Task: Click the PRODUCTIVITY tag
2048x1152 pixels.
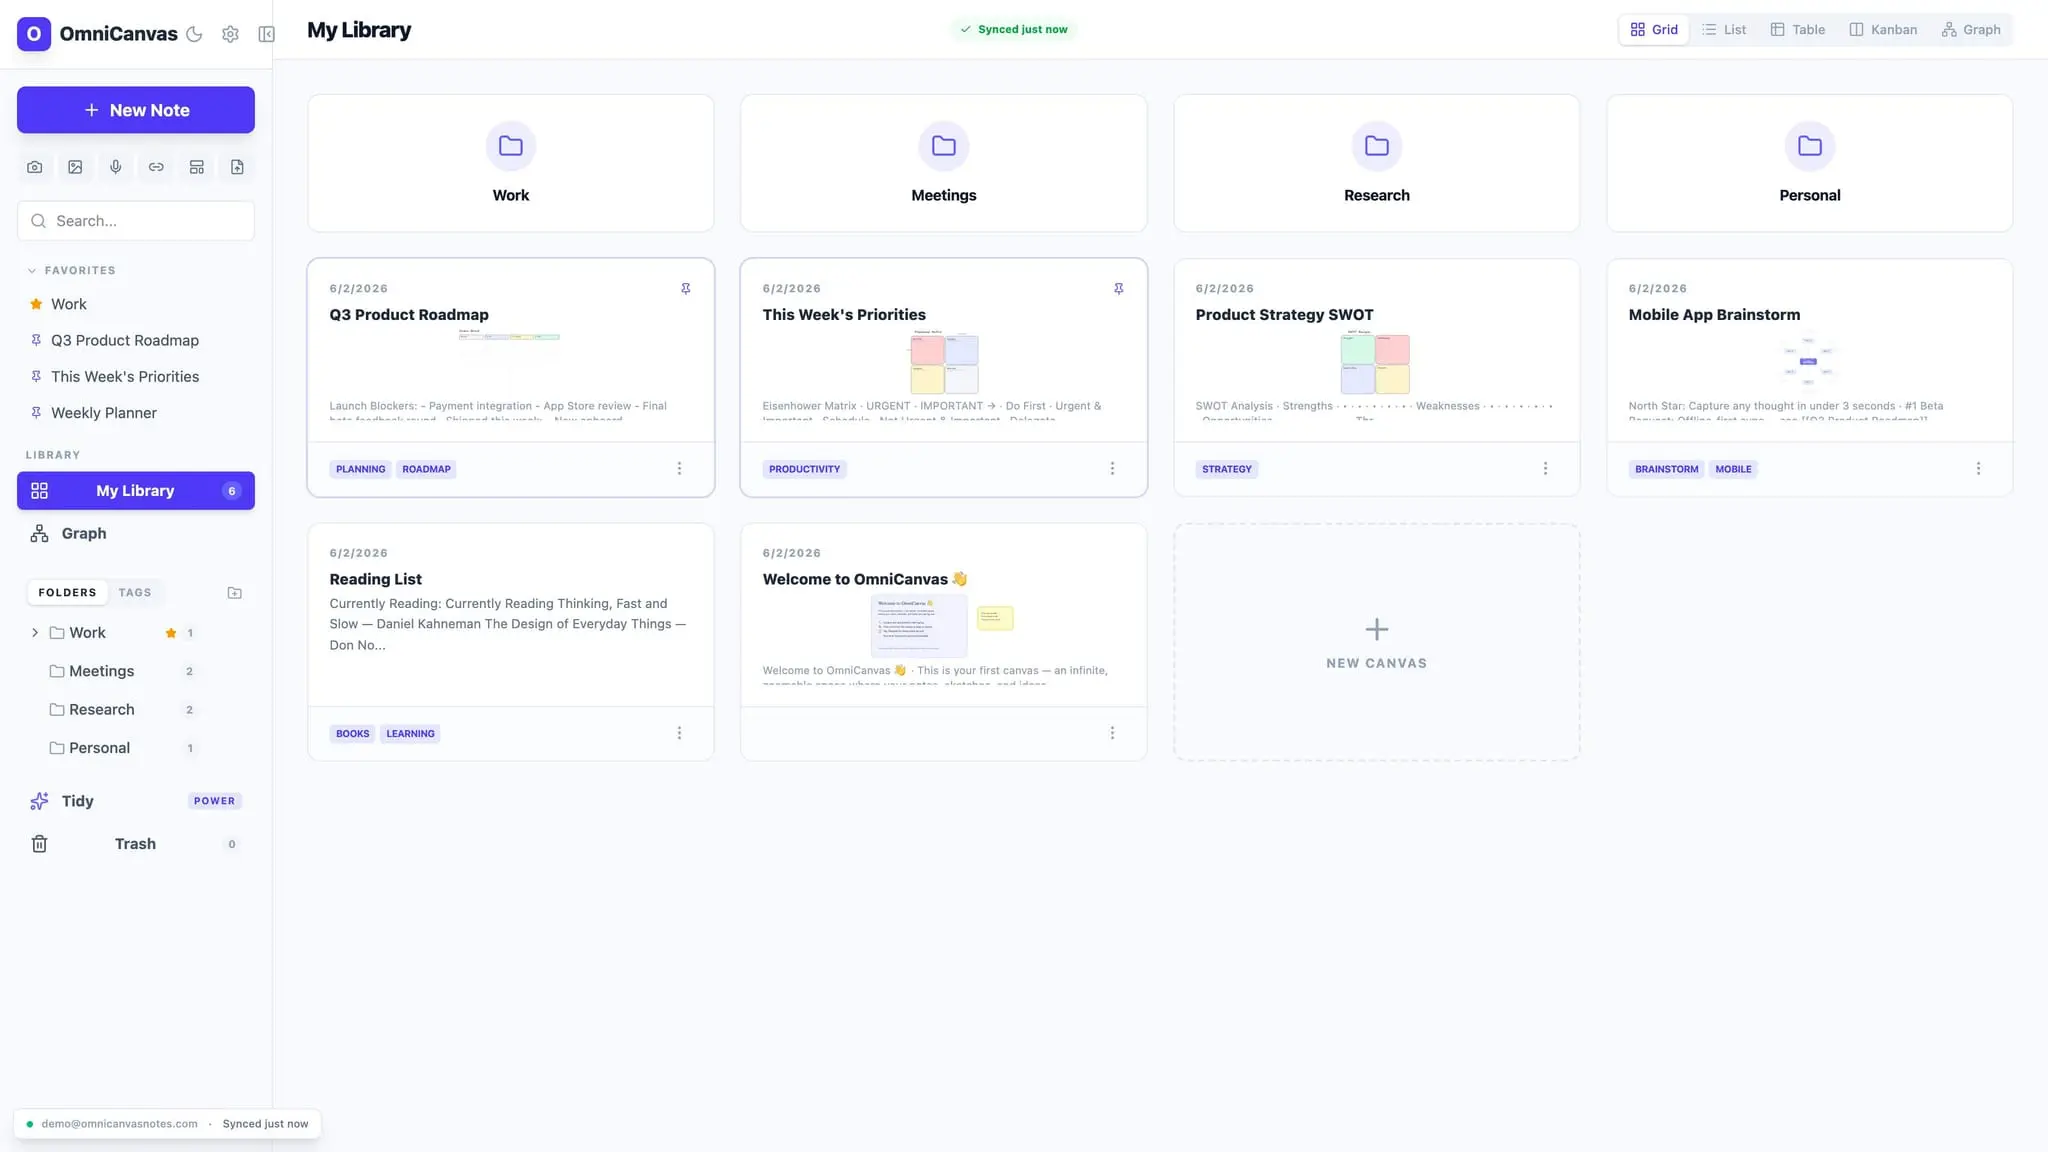Action: (x=805, y=469)
